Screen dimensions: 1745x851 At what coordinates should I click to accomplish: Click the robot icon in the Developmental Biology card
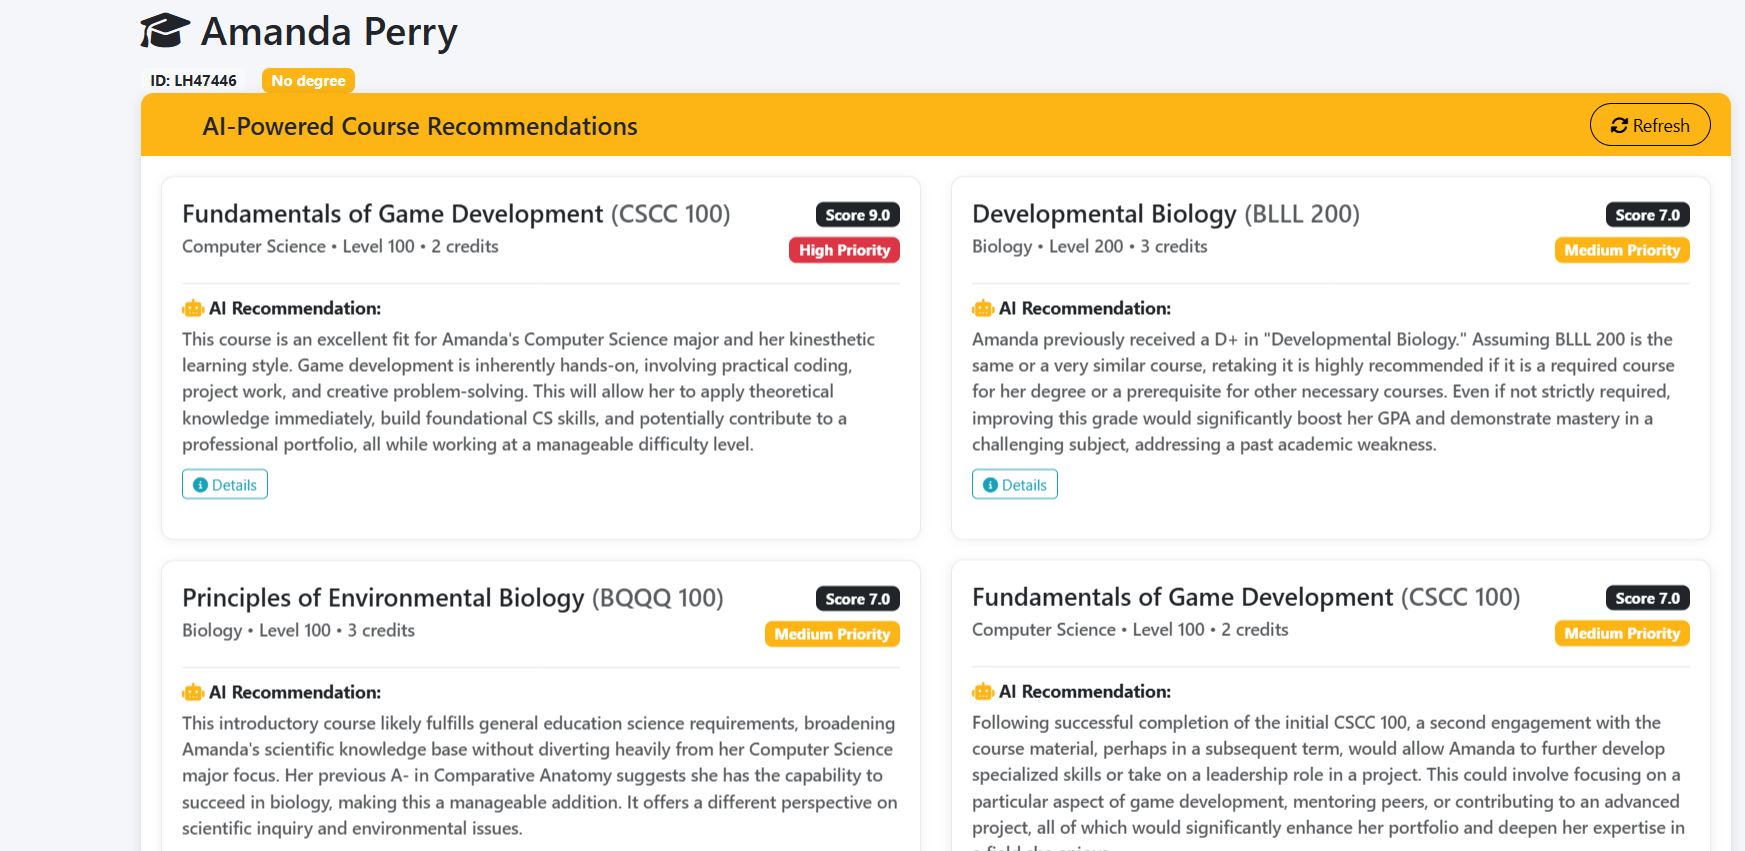pyautogui.click(x=983, y=308)
